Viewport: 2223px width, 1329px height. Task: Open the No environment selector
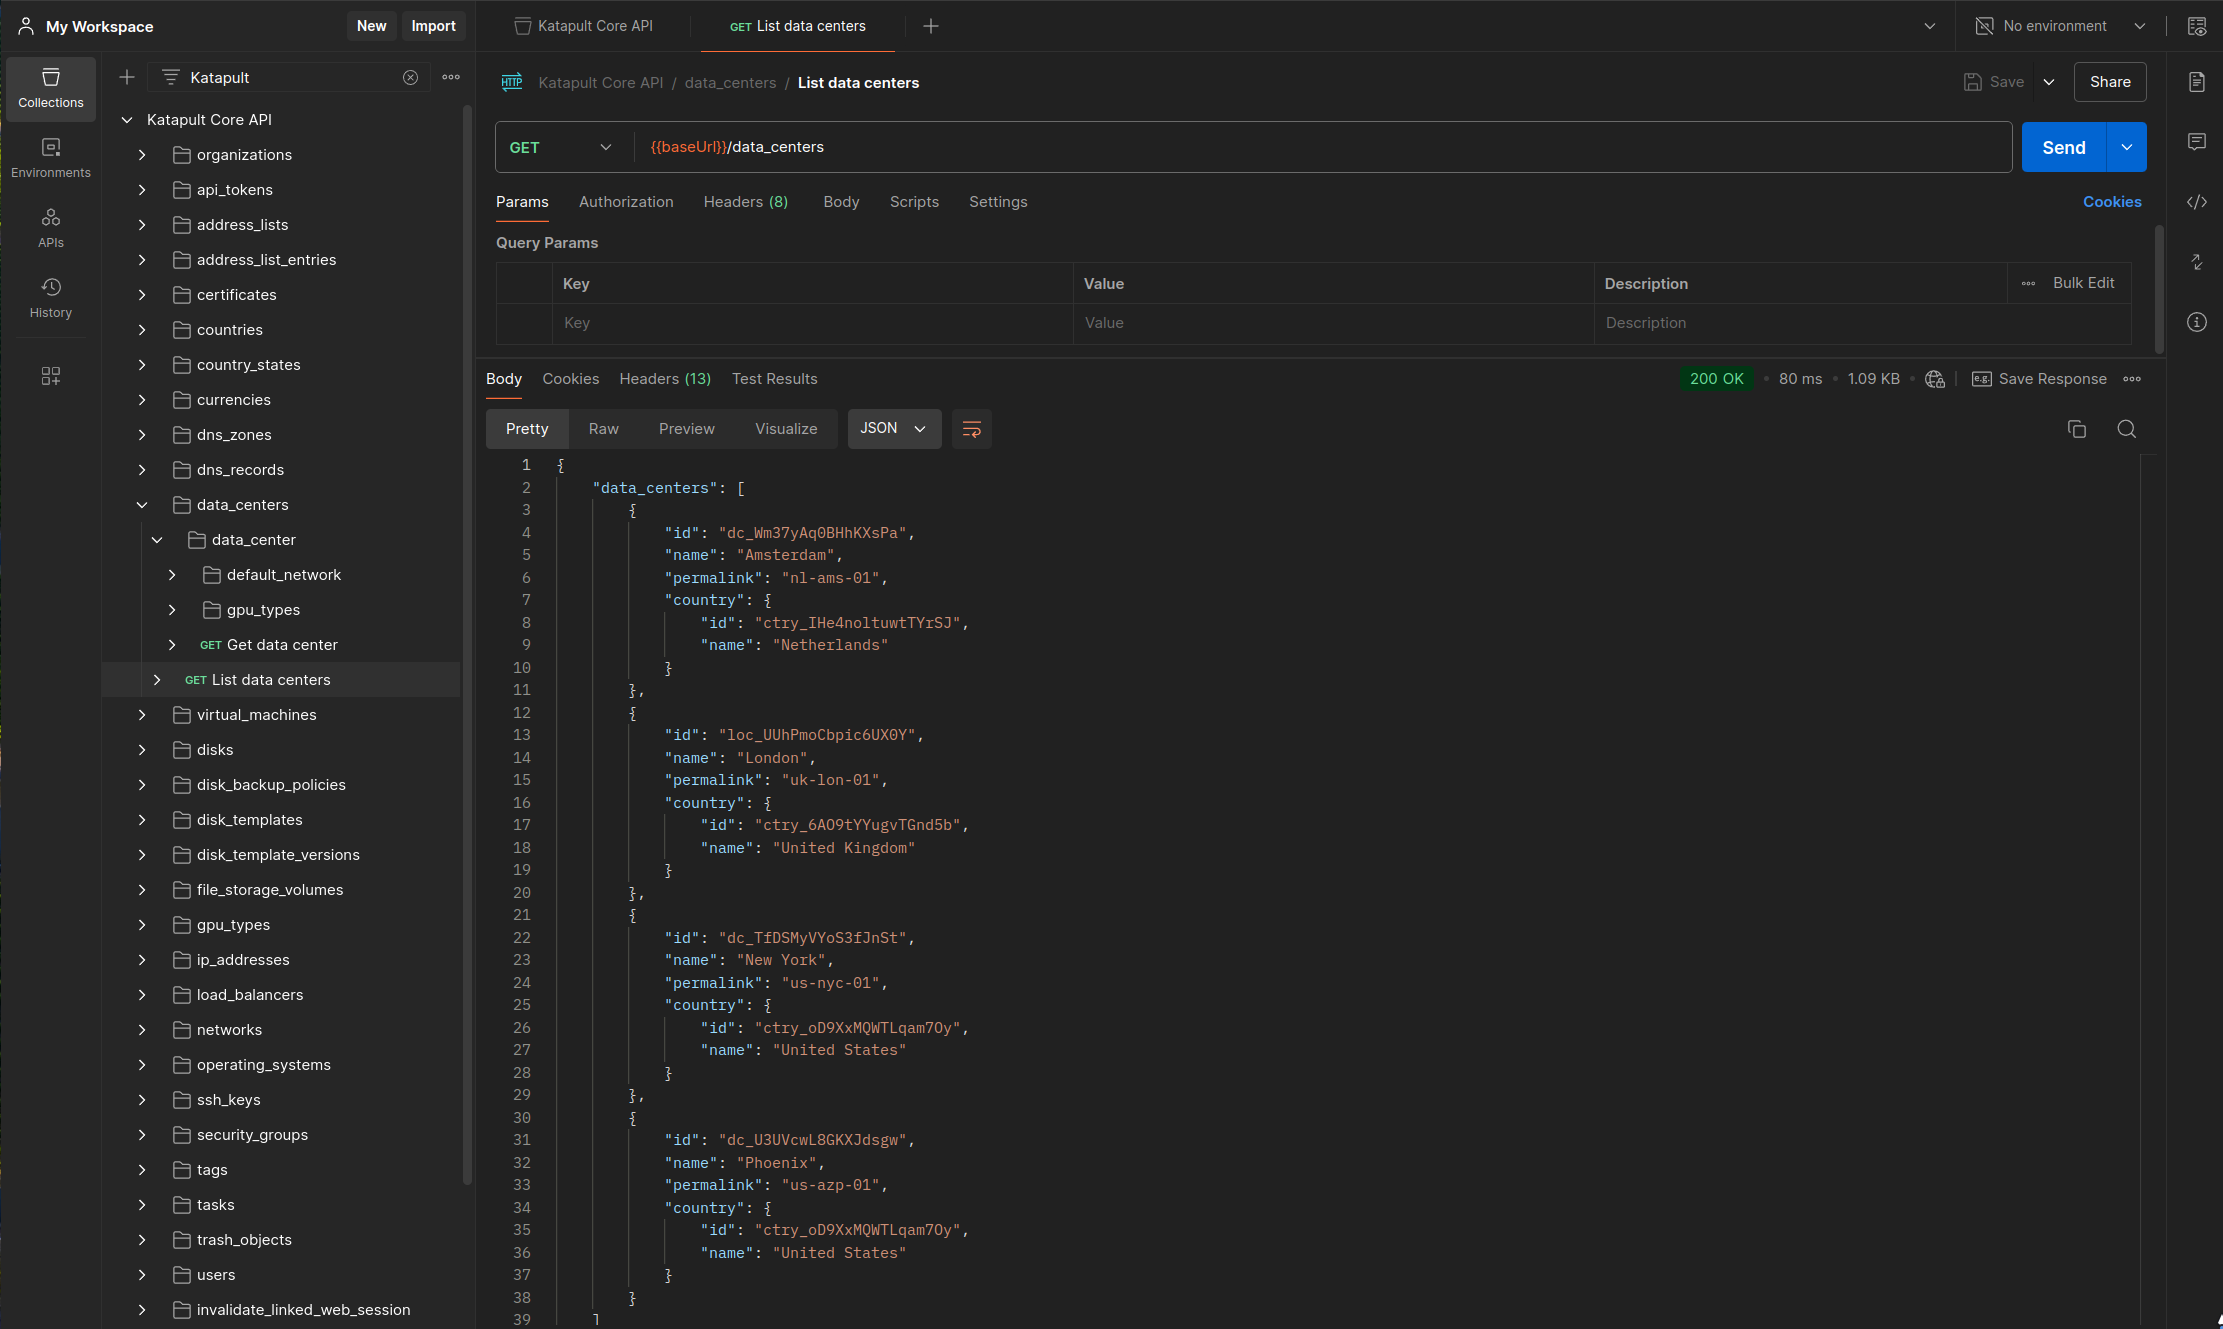coord(2060,26)
